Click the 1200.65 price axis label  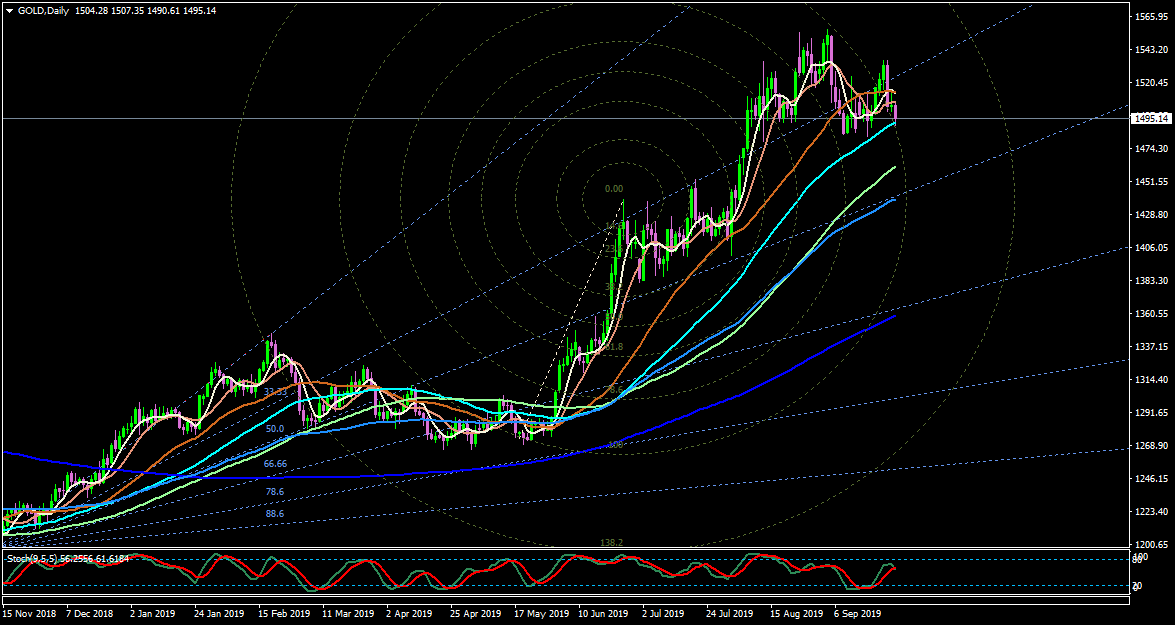1152,545
